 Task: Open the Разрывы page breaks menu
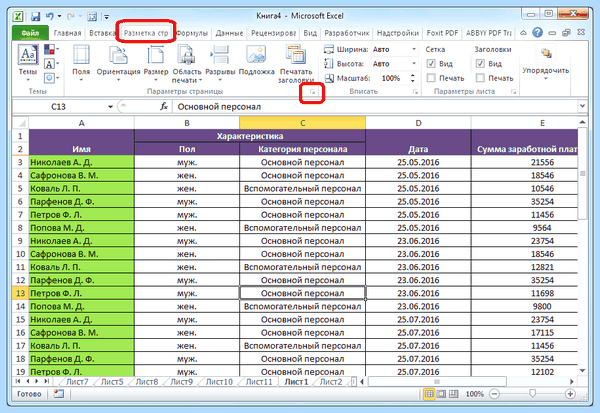pos(220,63)
